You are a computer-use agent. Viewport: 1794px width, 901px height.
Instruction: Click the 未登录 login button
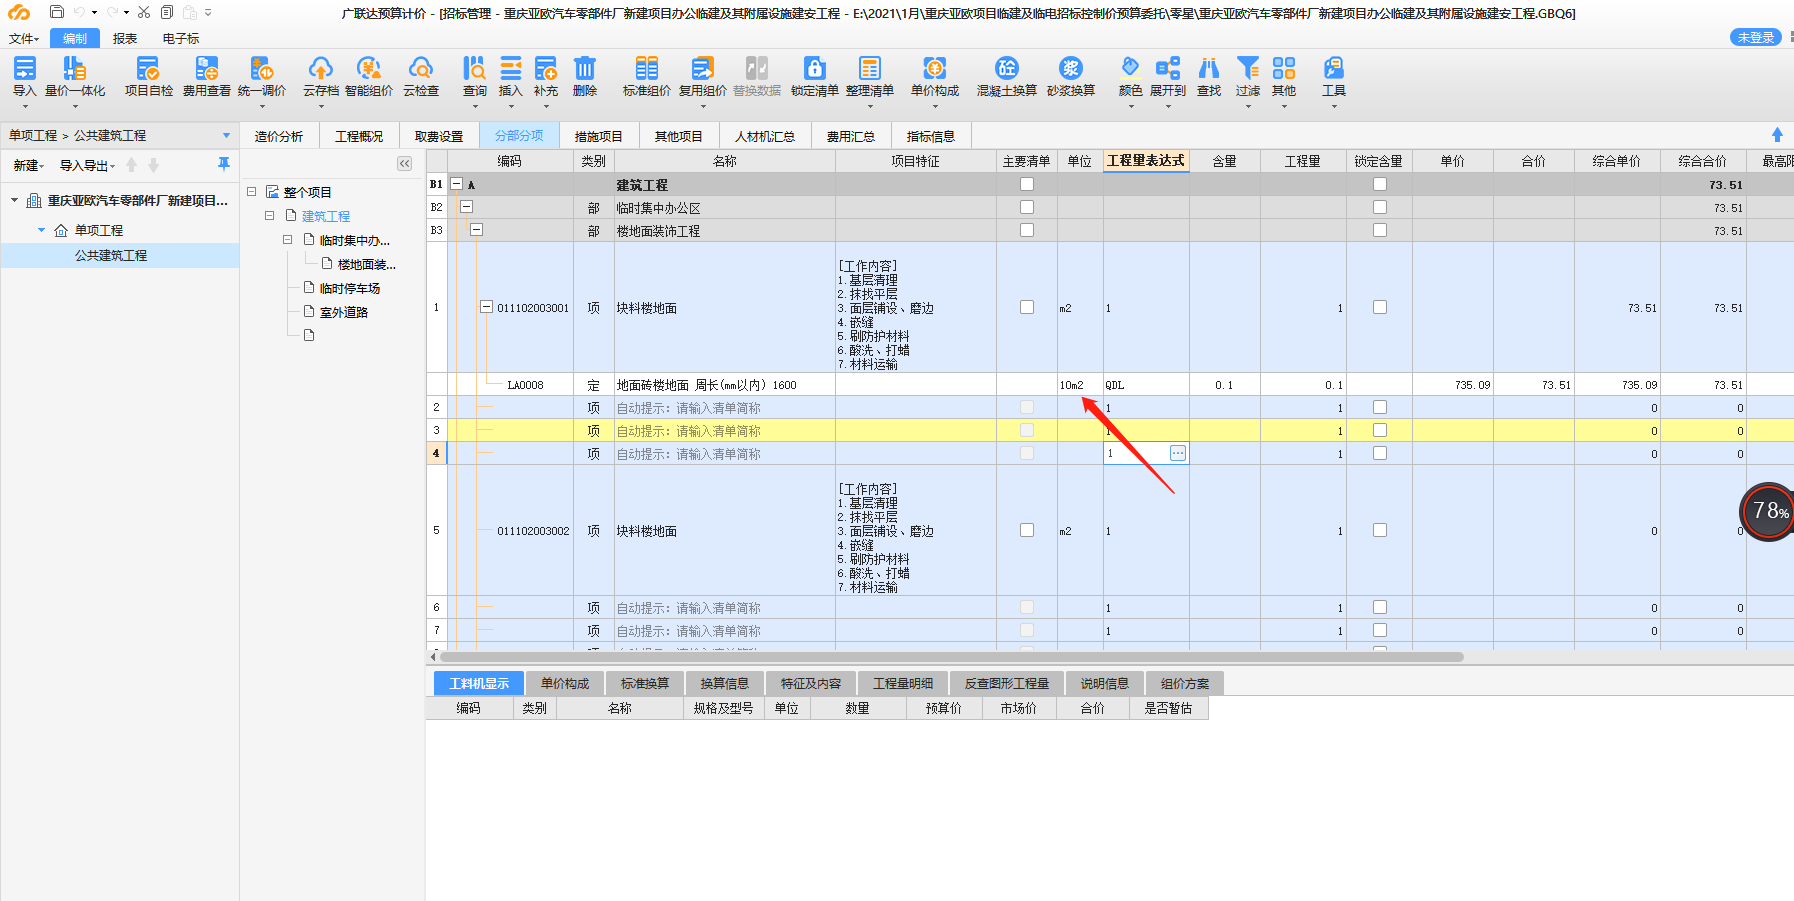(1756, 37)
